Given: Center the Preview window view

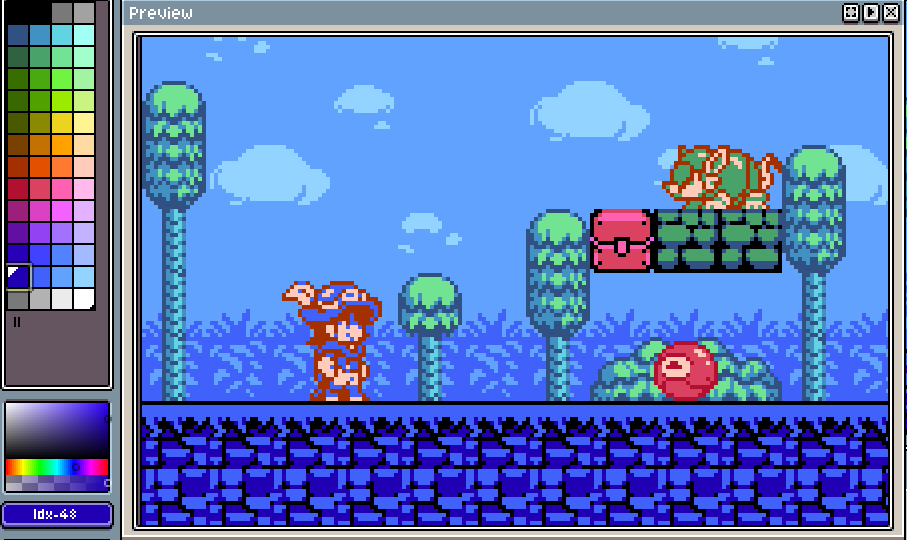Looking at the screenshot, I should (851, 13).
